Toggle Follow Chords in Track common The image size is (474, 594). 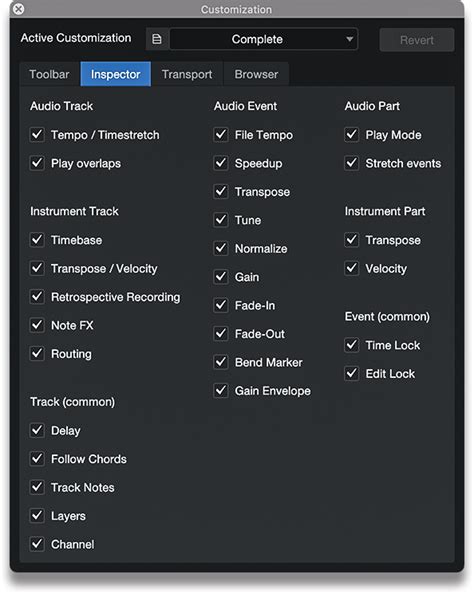coord(37,459)
